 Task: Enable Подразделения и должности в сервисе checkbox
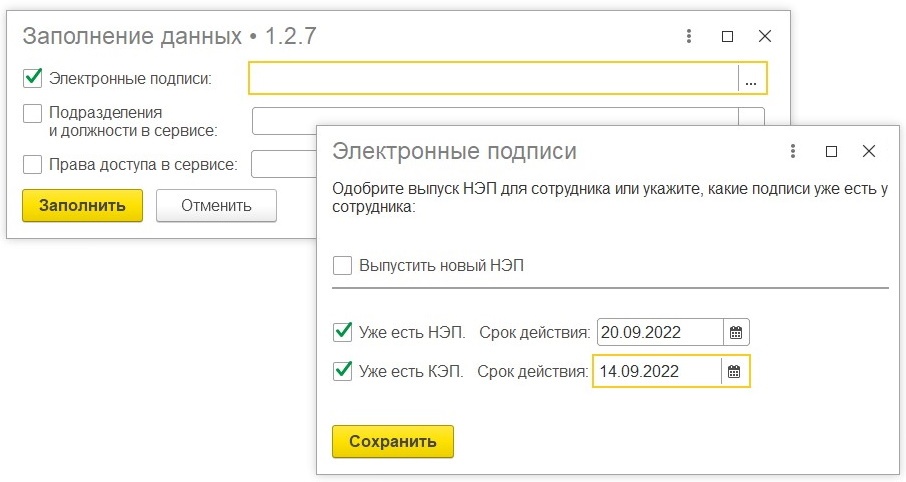coord(32,113)
